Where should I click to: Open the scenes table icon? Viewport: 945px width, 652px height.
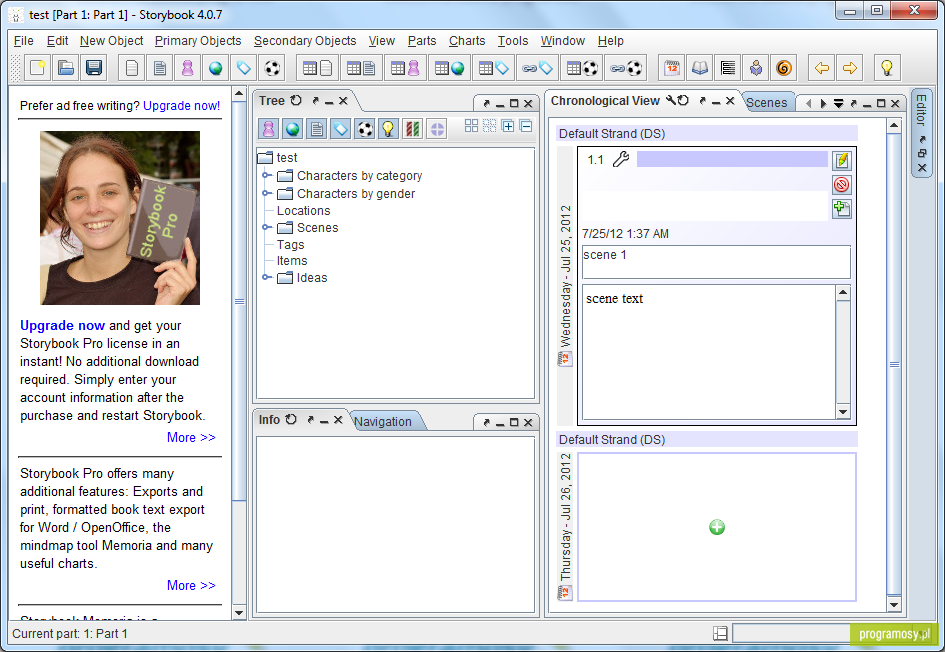(x=361, y=68)
